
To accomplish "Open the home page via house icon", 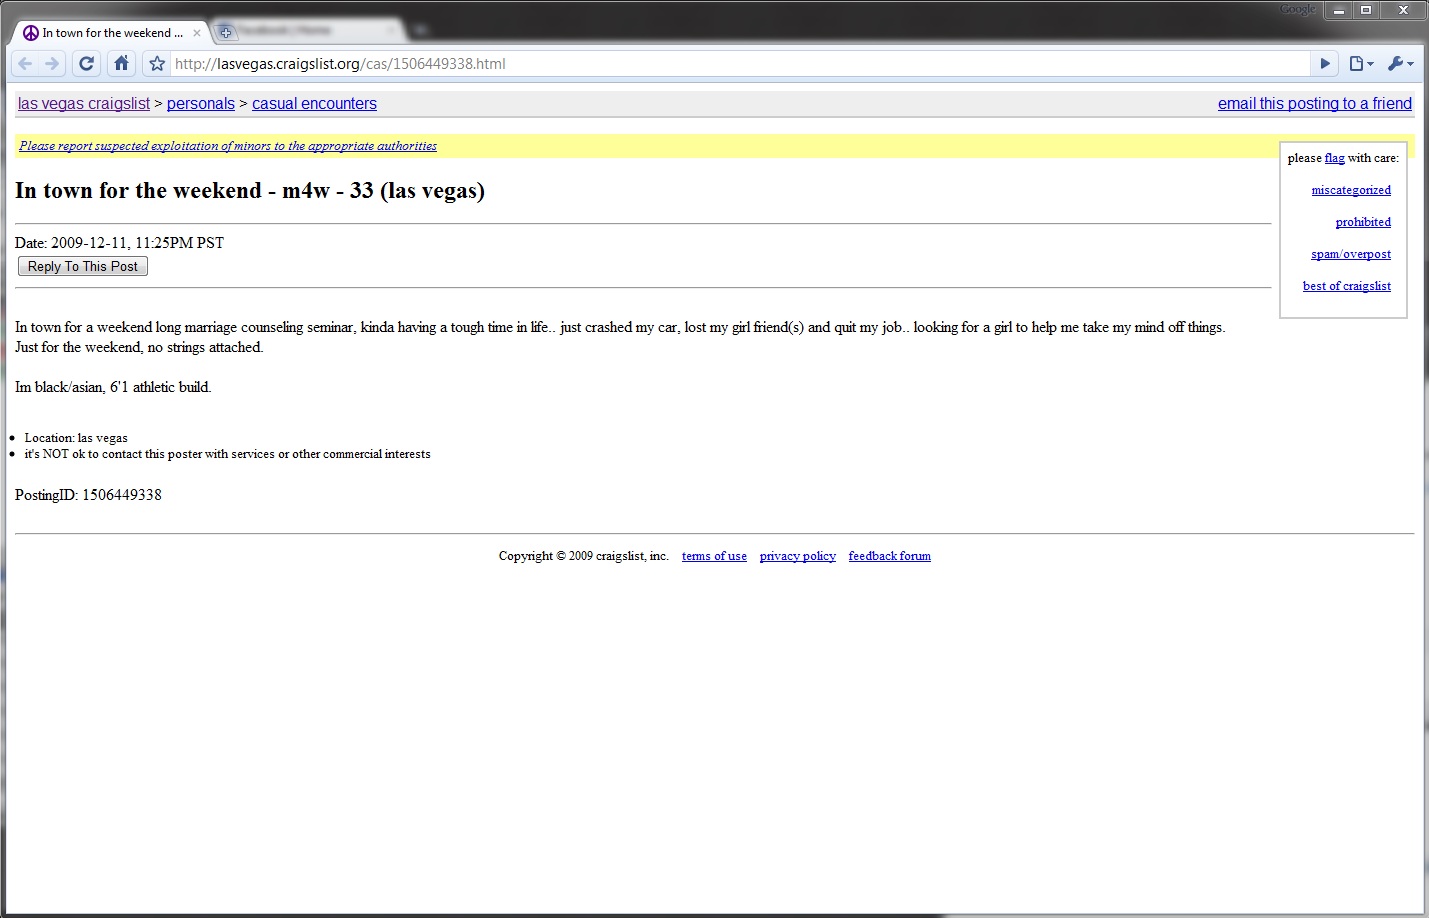I will (x=121, y=64).
